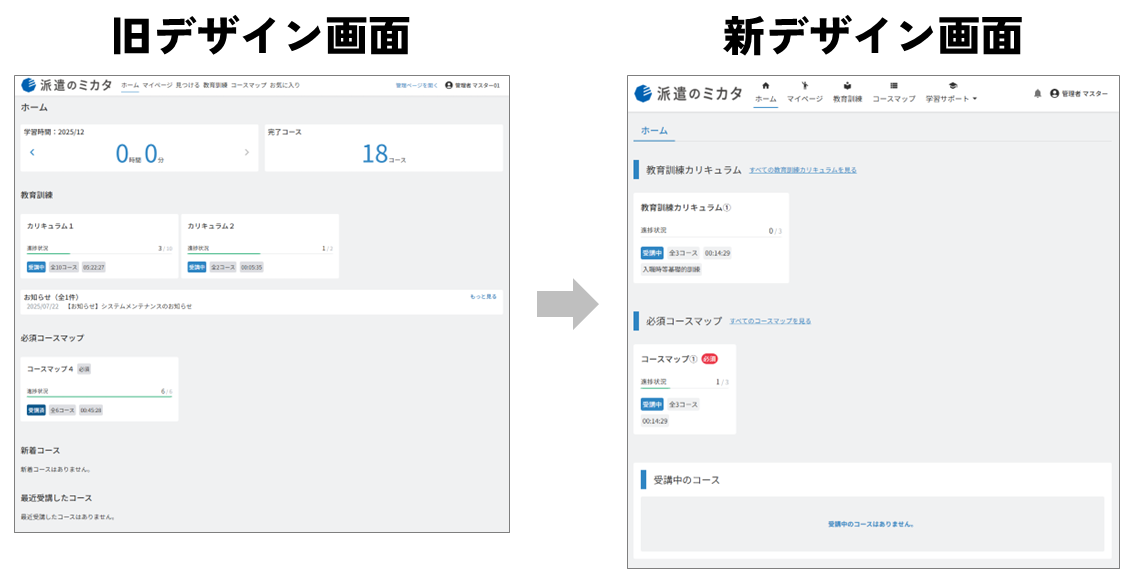Image resolution: width=1135 pixels, height=583 pixels.
Task: Click the red 必須 badge on コースマップ①
Action: point(709,359)
